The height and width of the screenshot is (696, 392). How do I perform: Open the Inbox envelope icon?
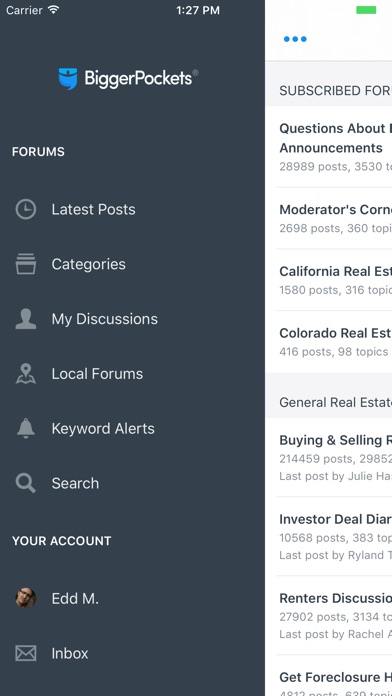(x=26, y=653)
